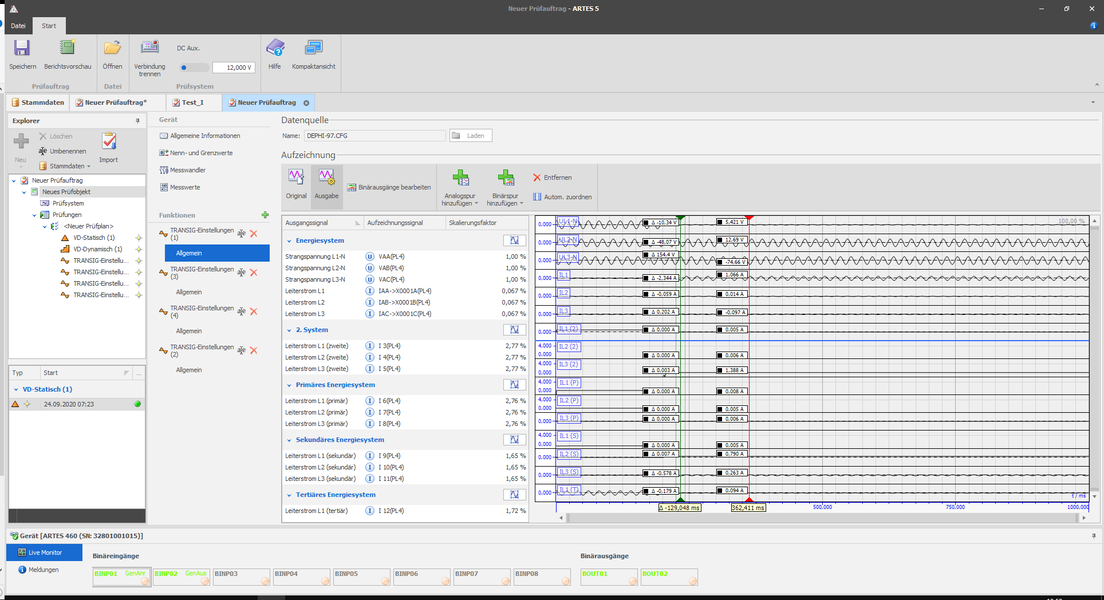Click the Datenquelle Name field
Viewport: 1104px width, 600px height.
pos(375,136)
